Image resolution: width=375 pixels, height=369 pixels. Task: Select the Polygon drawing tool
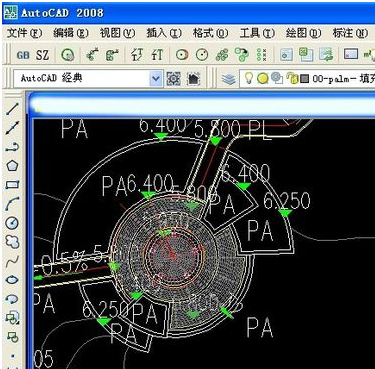[13, 166]
